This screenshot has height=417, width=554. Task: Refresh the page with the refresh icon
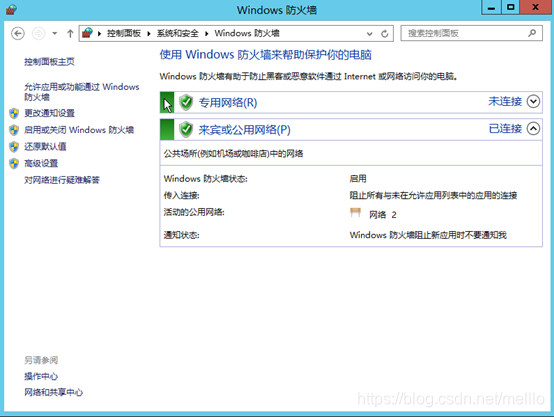tap(385, 34)
